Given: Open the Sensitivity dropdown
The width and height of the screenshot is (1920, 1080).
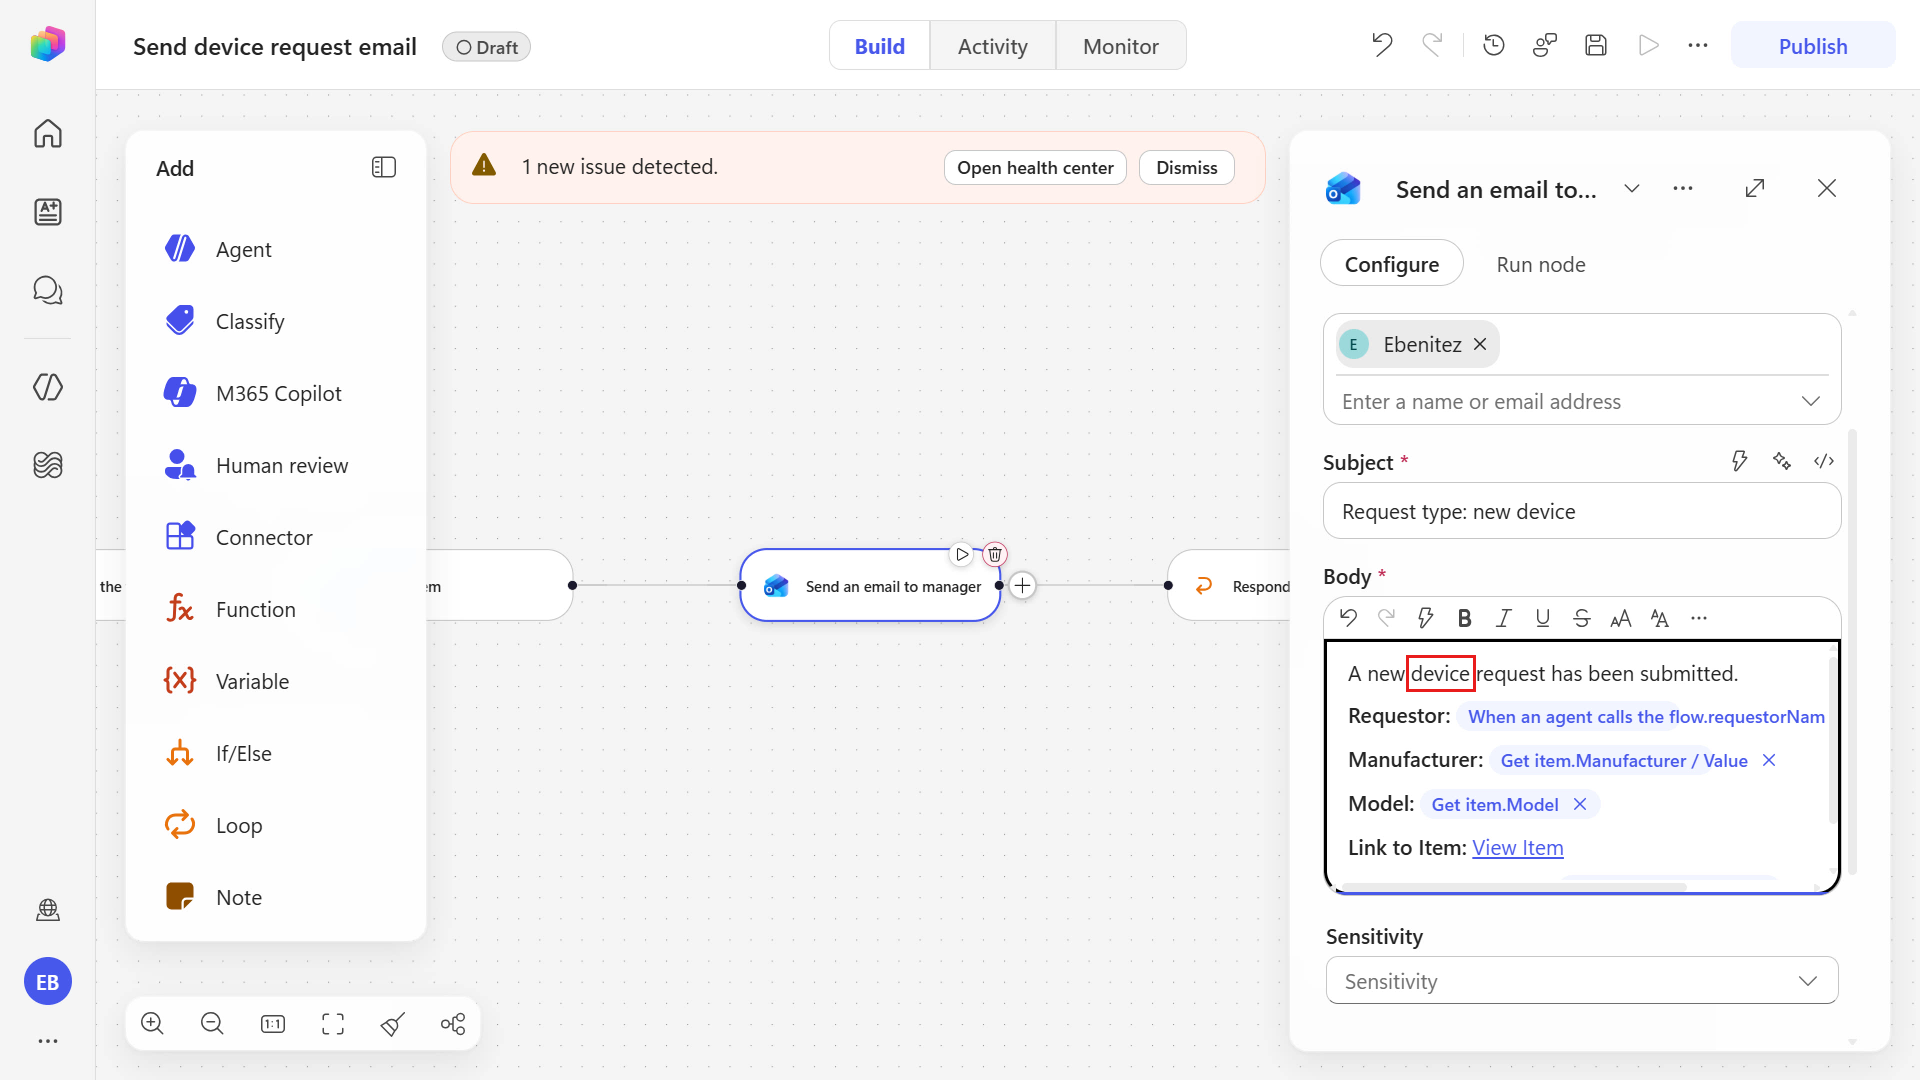Looking at the screenshot, I should point(1582,981).
